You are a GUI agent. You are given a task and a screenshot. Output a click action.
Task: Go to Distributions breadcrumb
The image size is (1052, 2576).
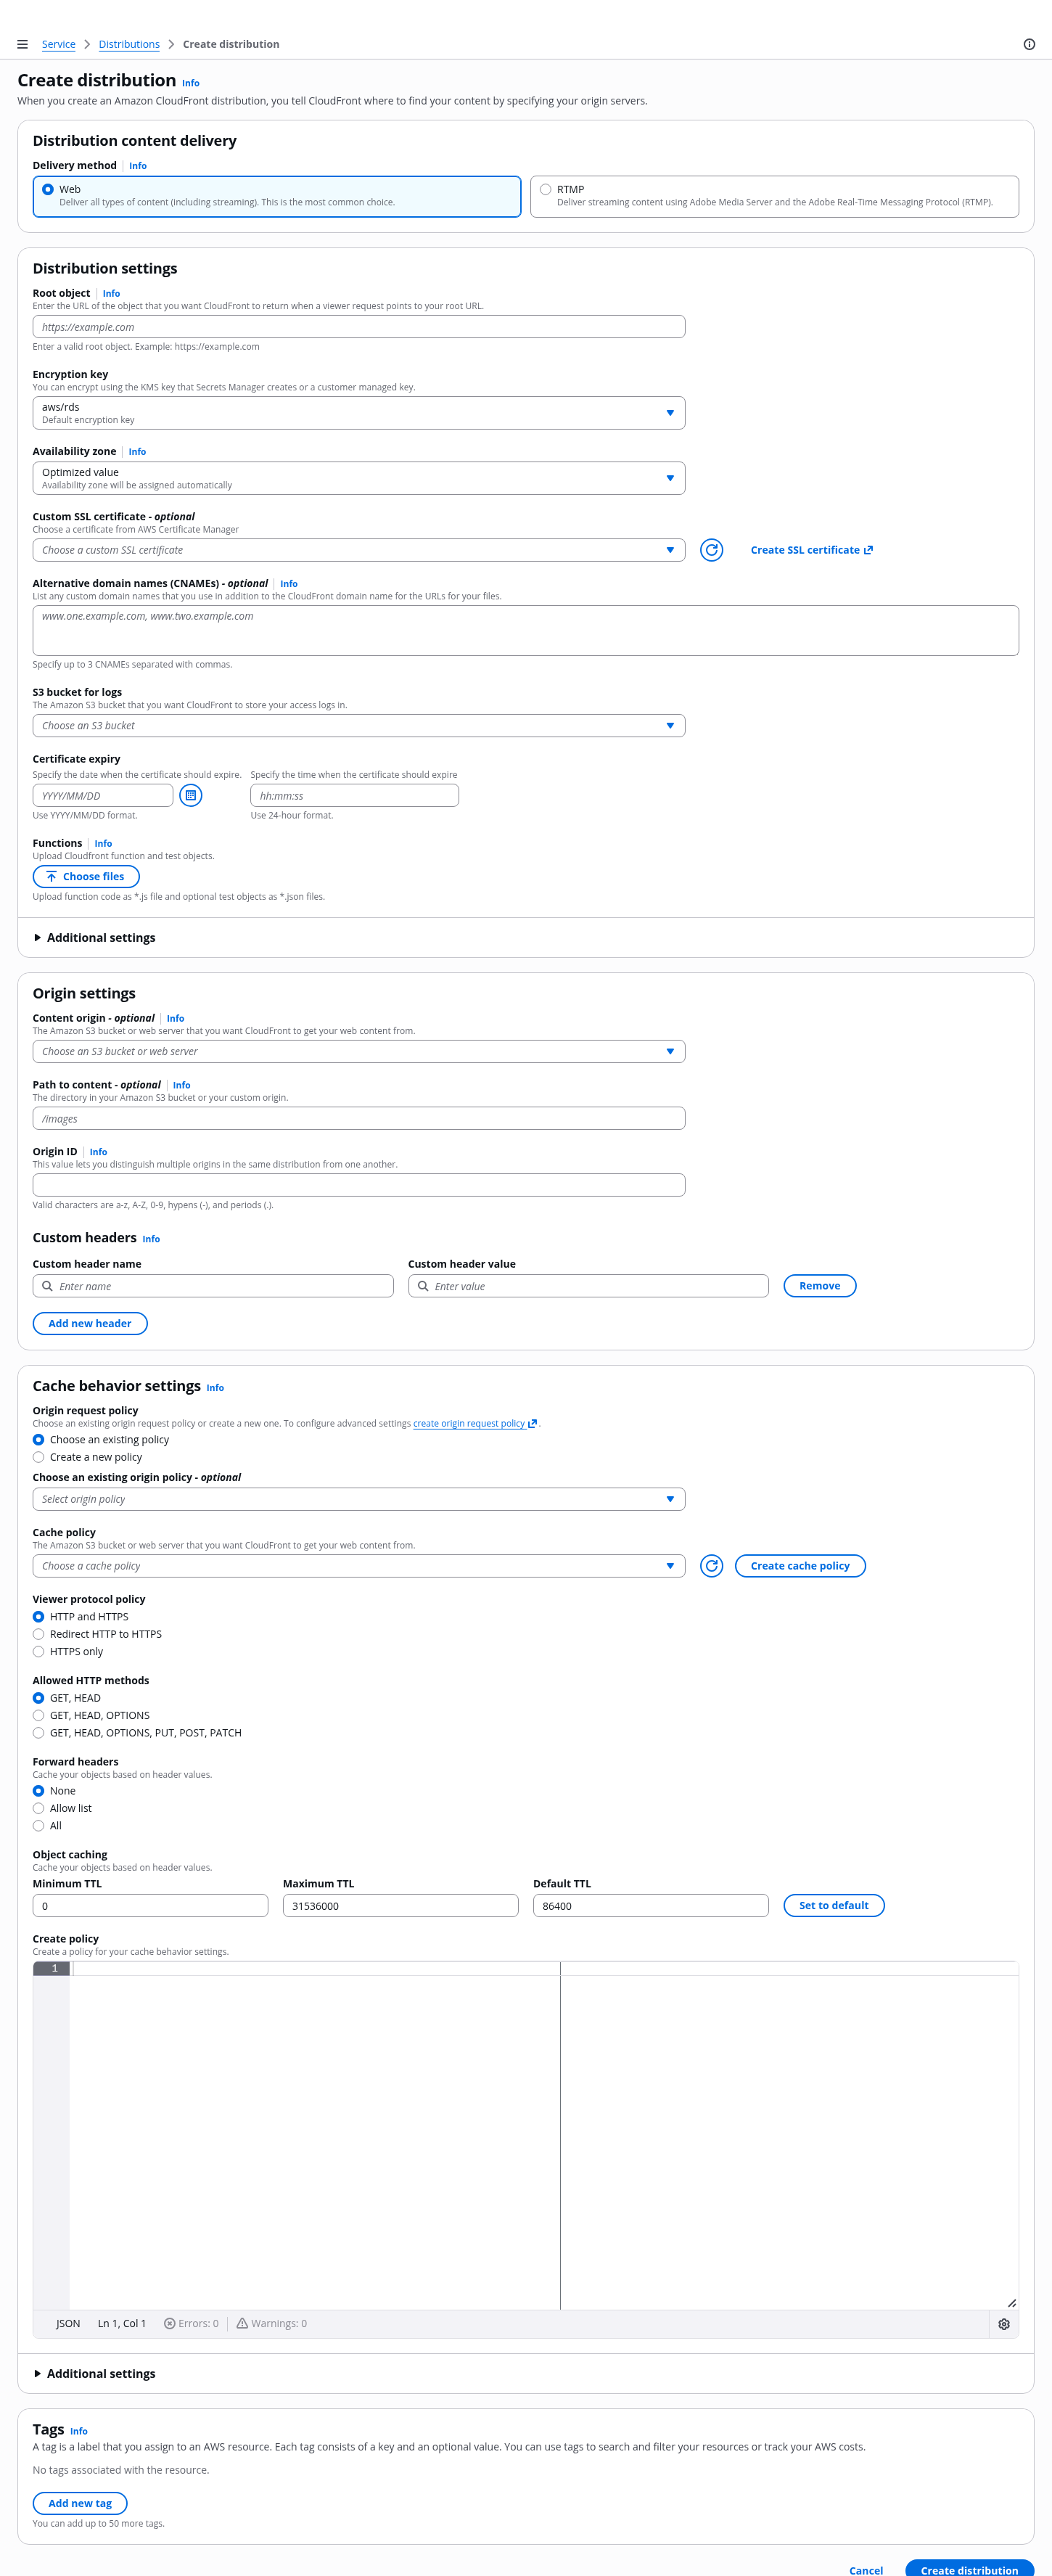129,44
